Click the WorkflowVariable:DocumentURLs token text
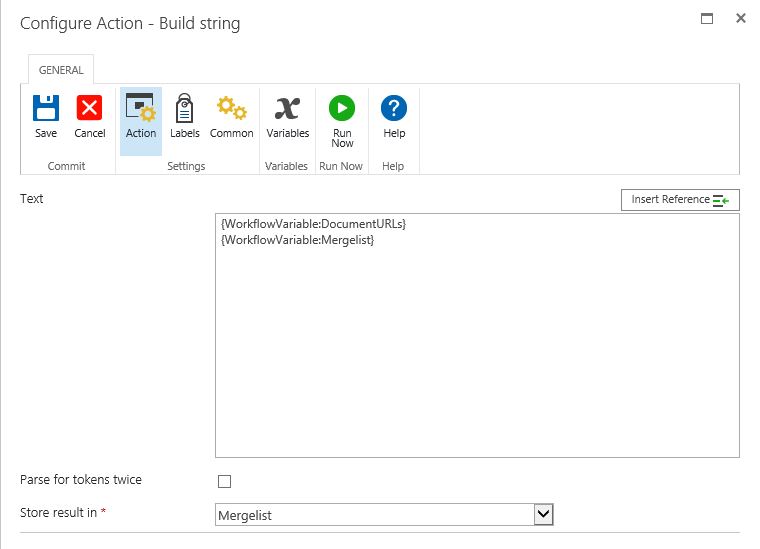This screenshot has width=760, height=549. point(313,224)
